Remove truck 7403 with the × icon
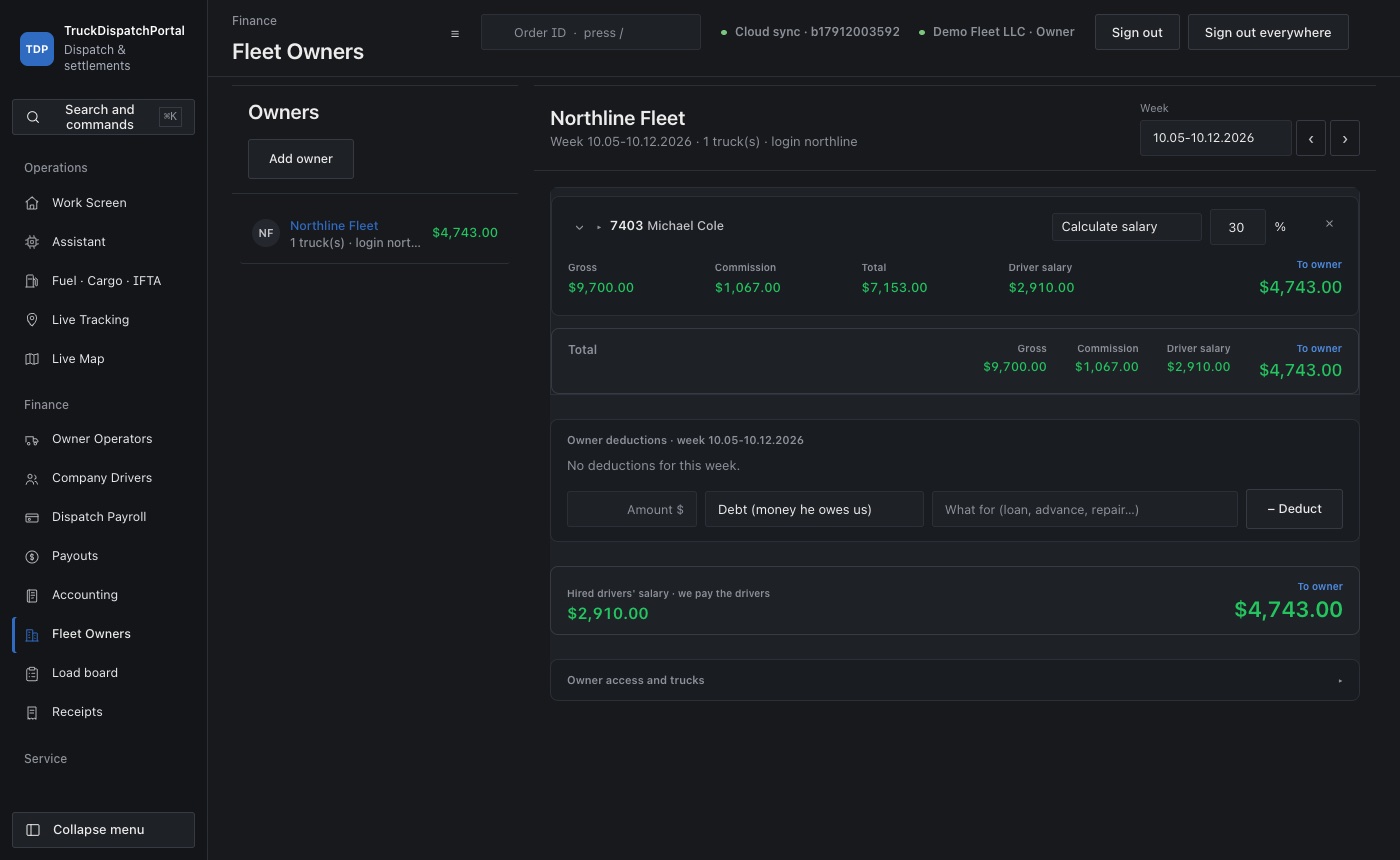 point(1329,224)
